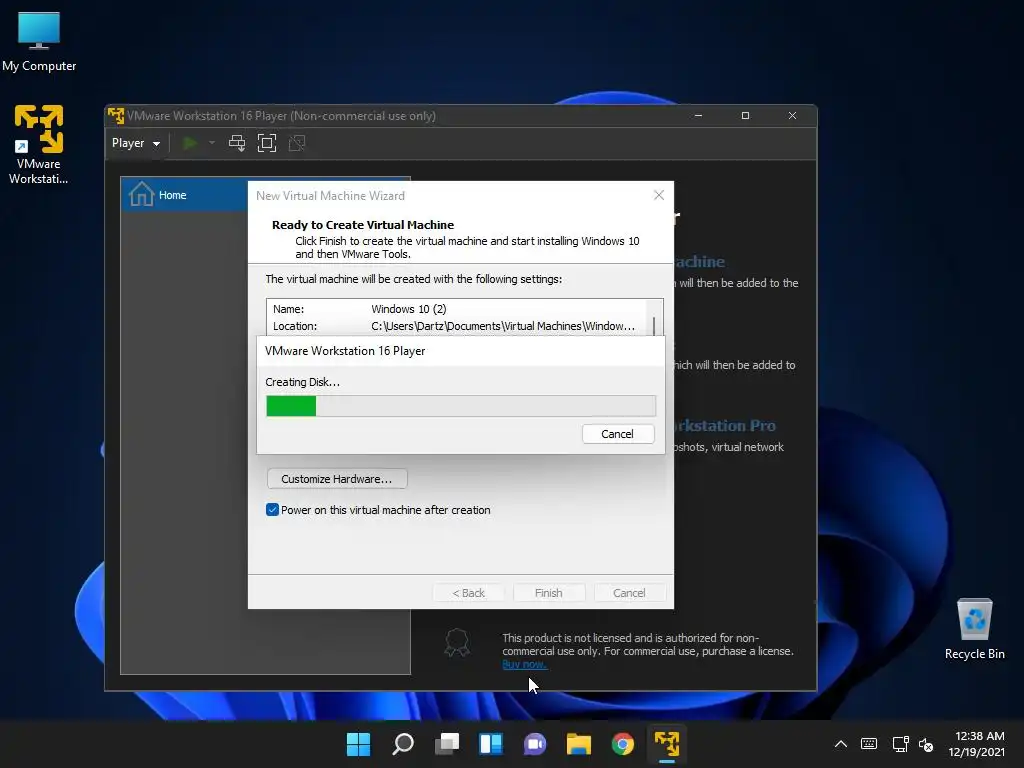Show hidden system tray icons chevron
1024x768 pixels.
tap(841, 744)
